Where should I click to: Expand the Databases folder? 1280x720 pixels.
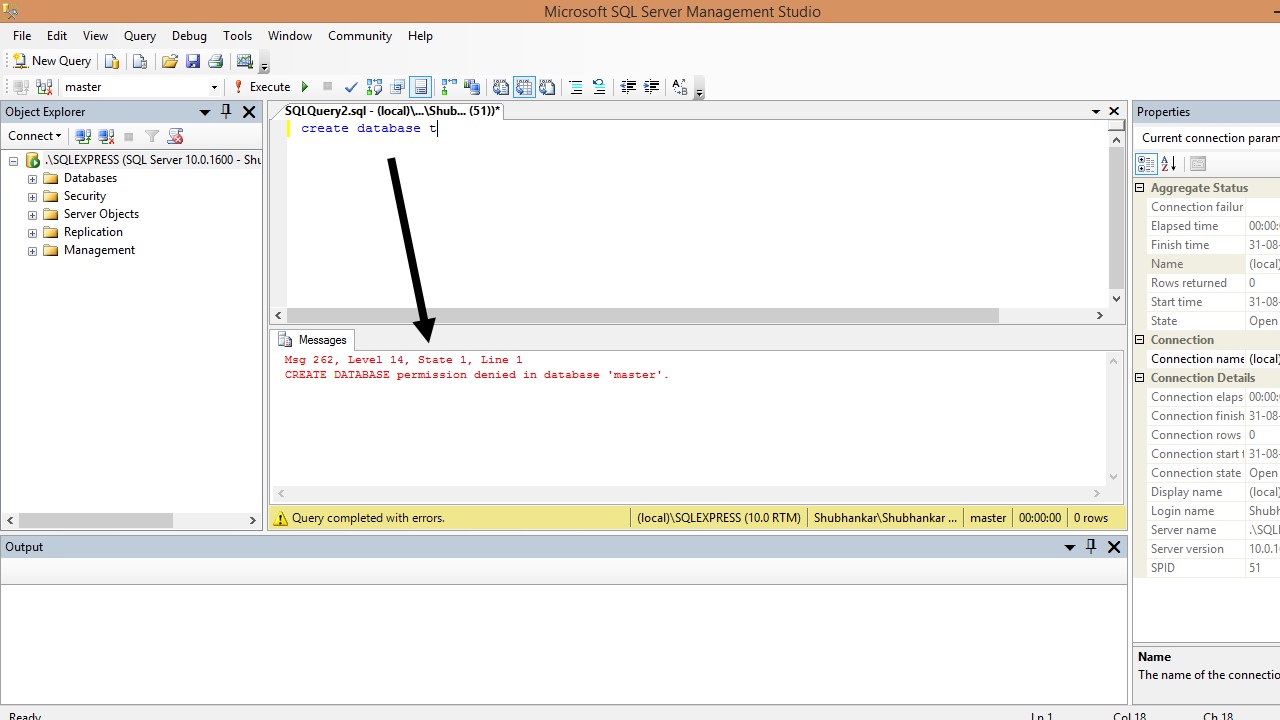click(x=32, y=179)
